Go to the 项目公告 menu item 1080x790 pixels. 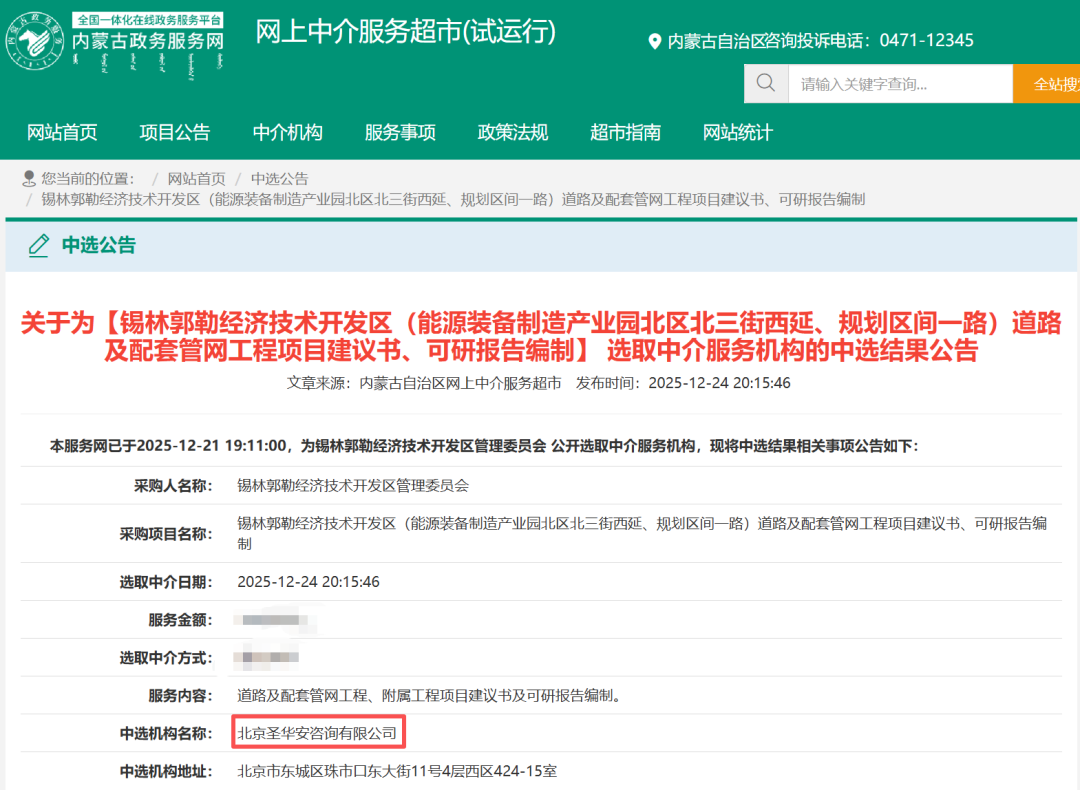(175, 132)
